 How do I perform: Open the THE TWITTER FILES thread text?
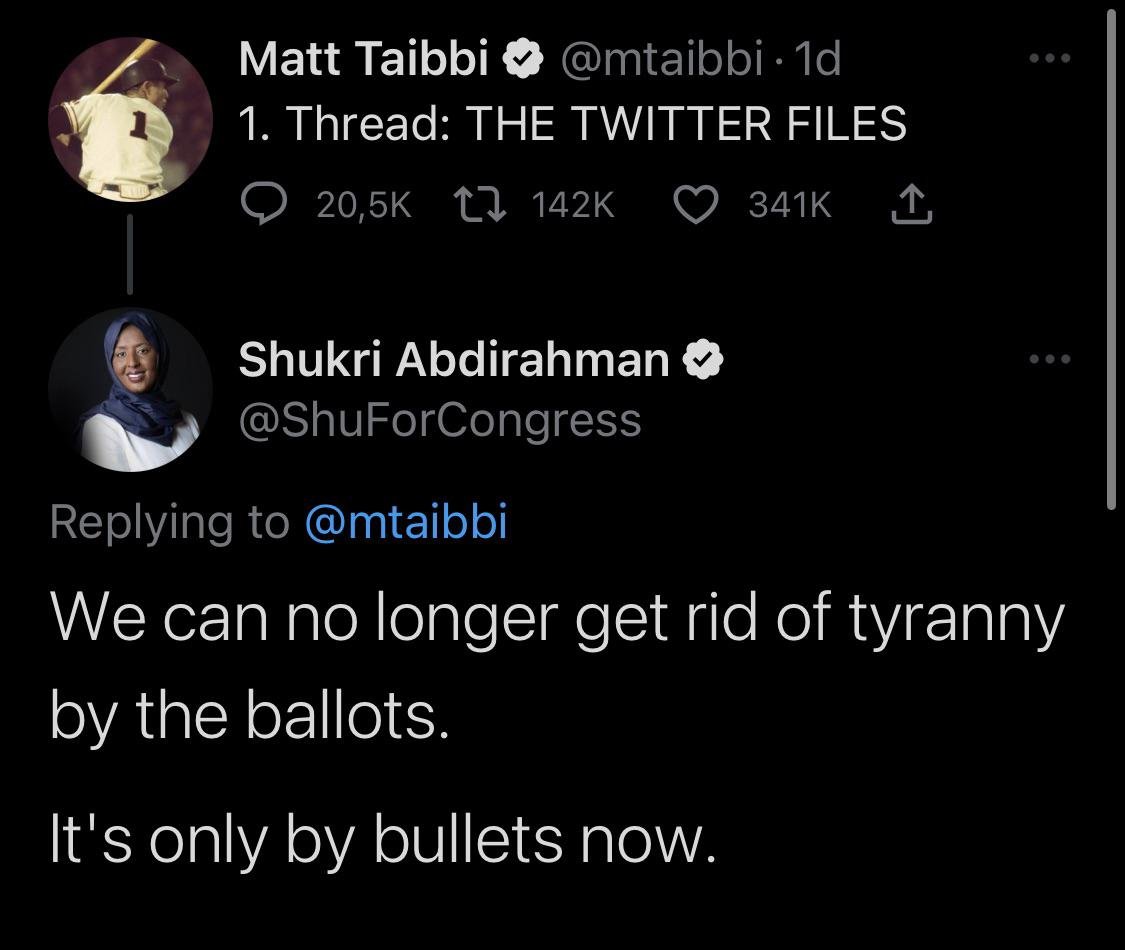[572, 124]
